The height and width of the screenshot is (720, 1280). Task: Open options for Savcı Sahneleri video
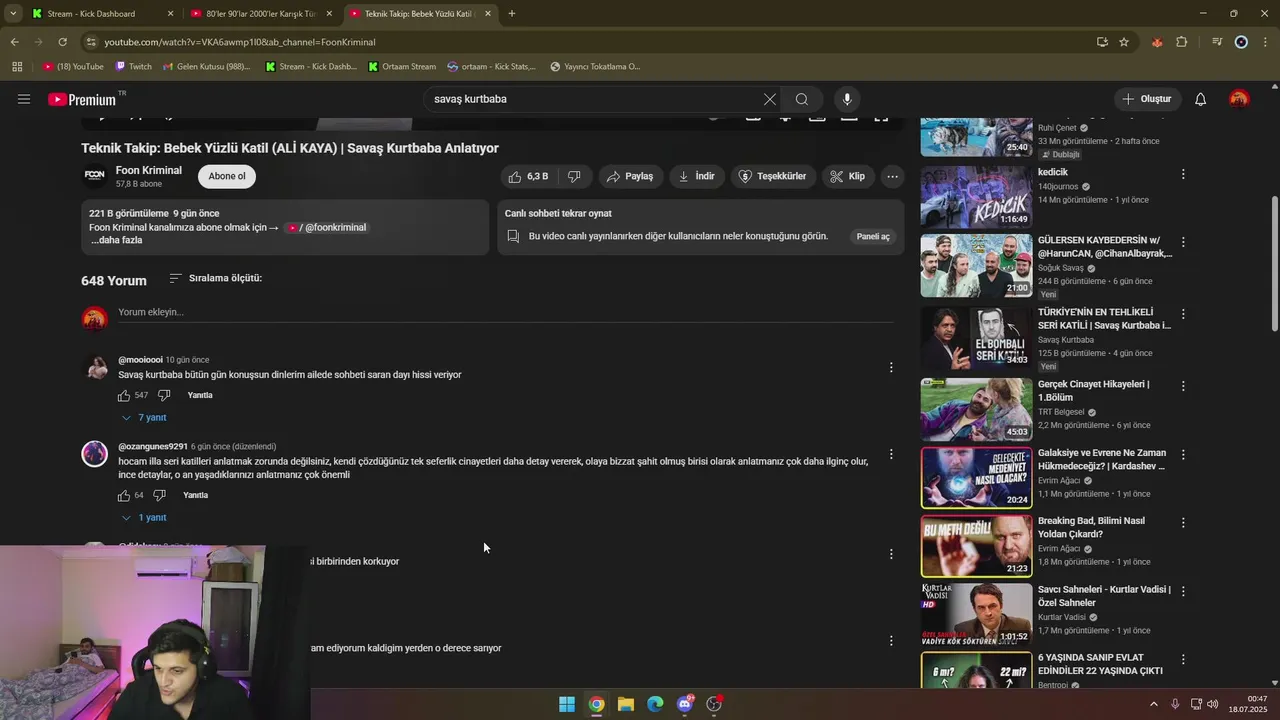pos(1183,591)
